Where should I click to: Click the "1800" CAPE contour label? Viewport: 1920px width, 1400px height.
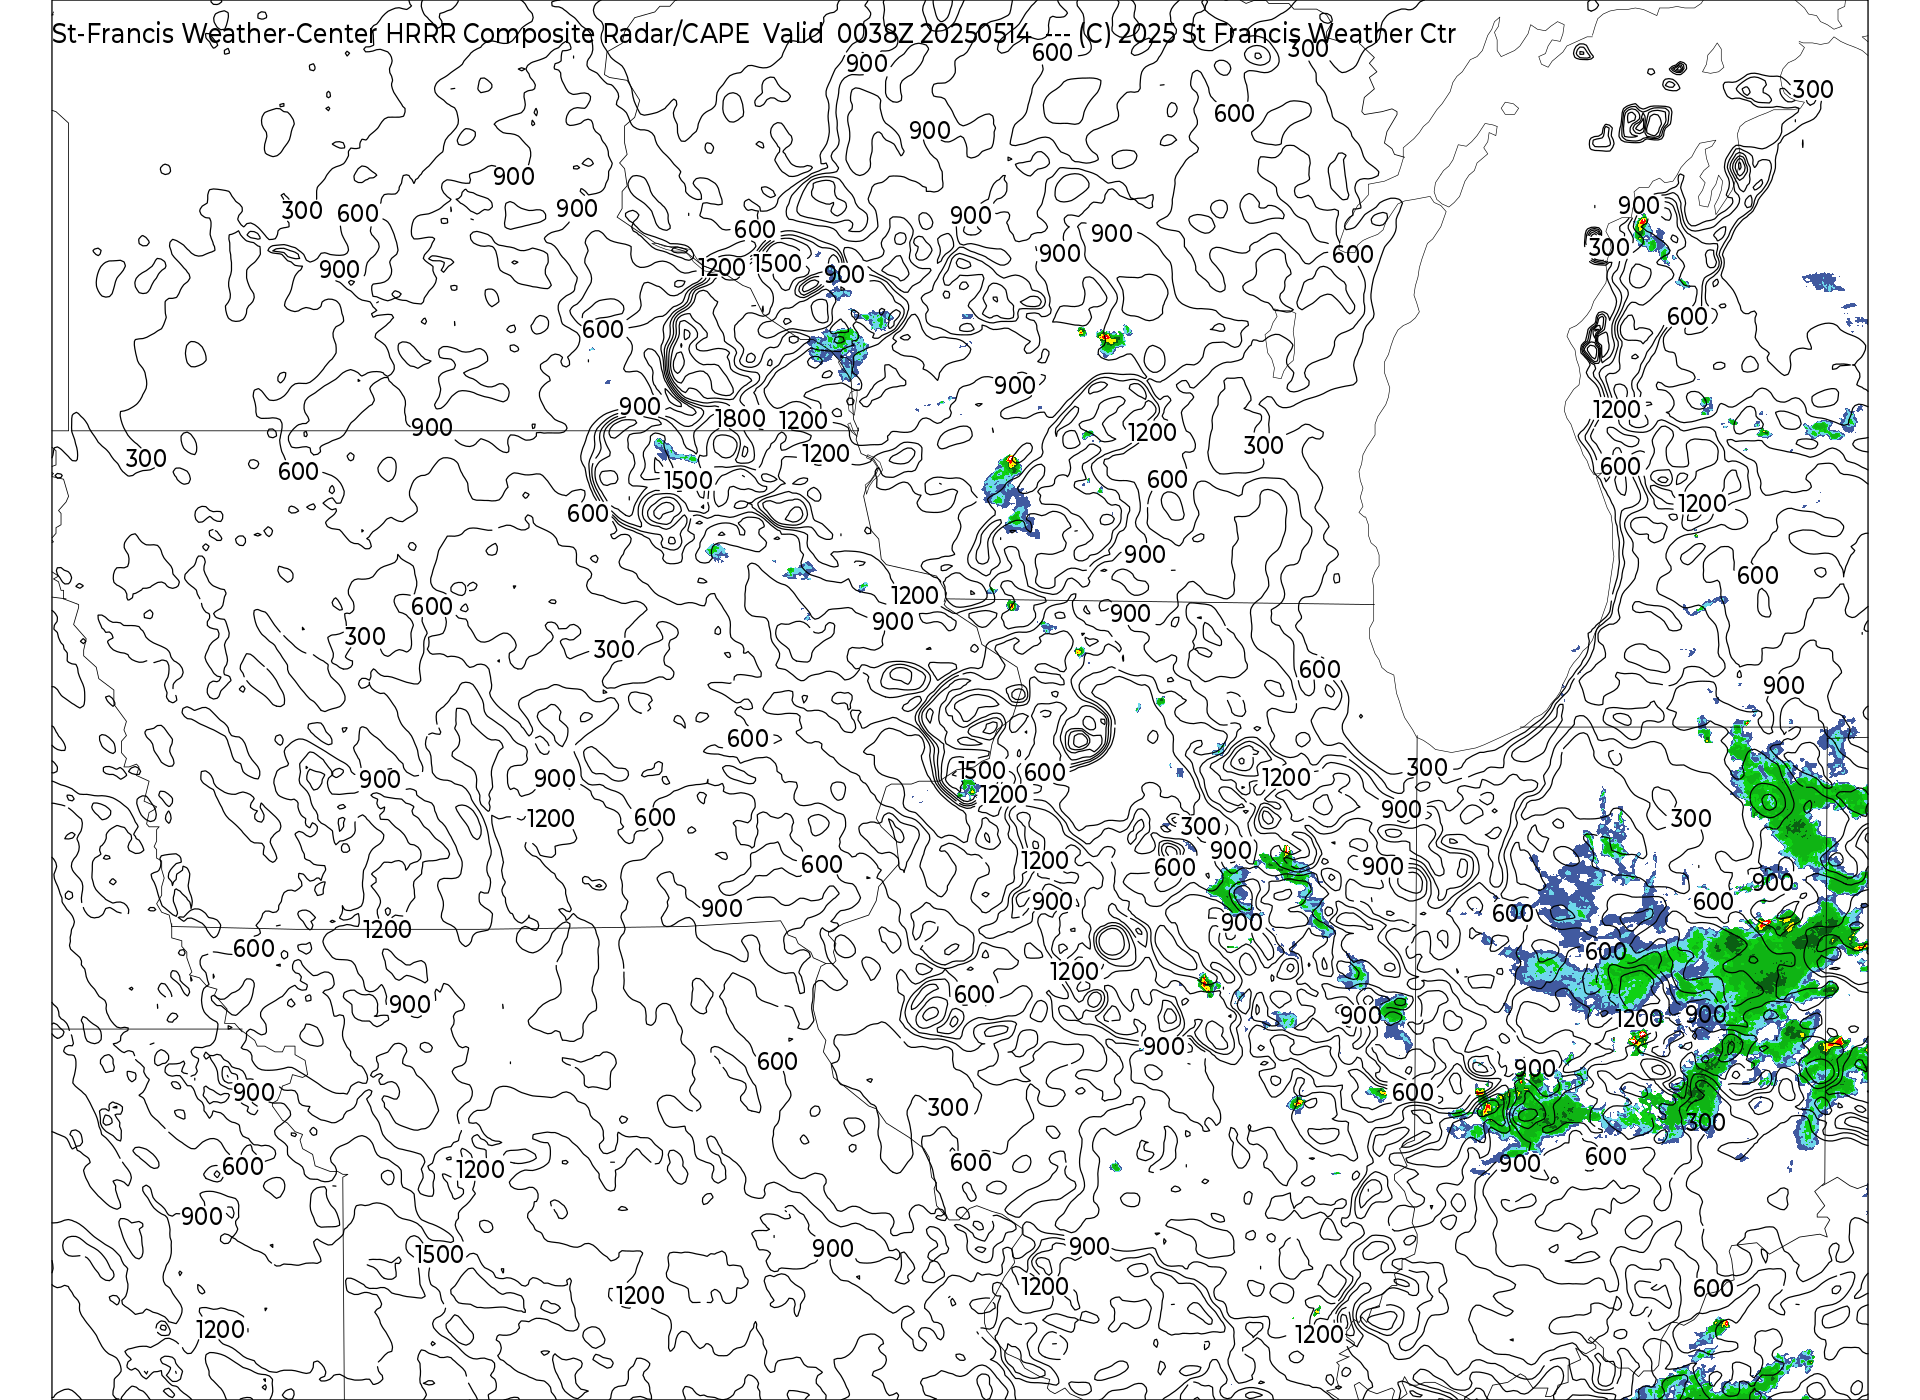point(741,419)
